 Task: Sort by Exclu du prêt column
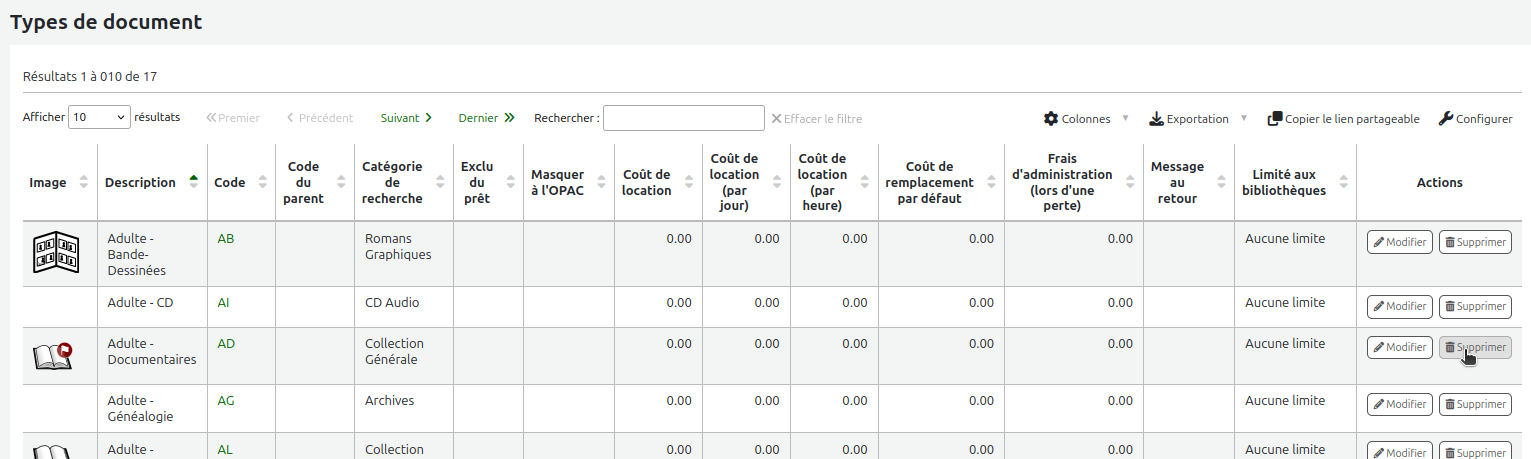[488, 182]
